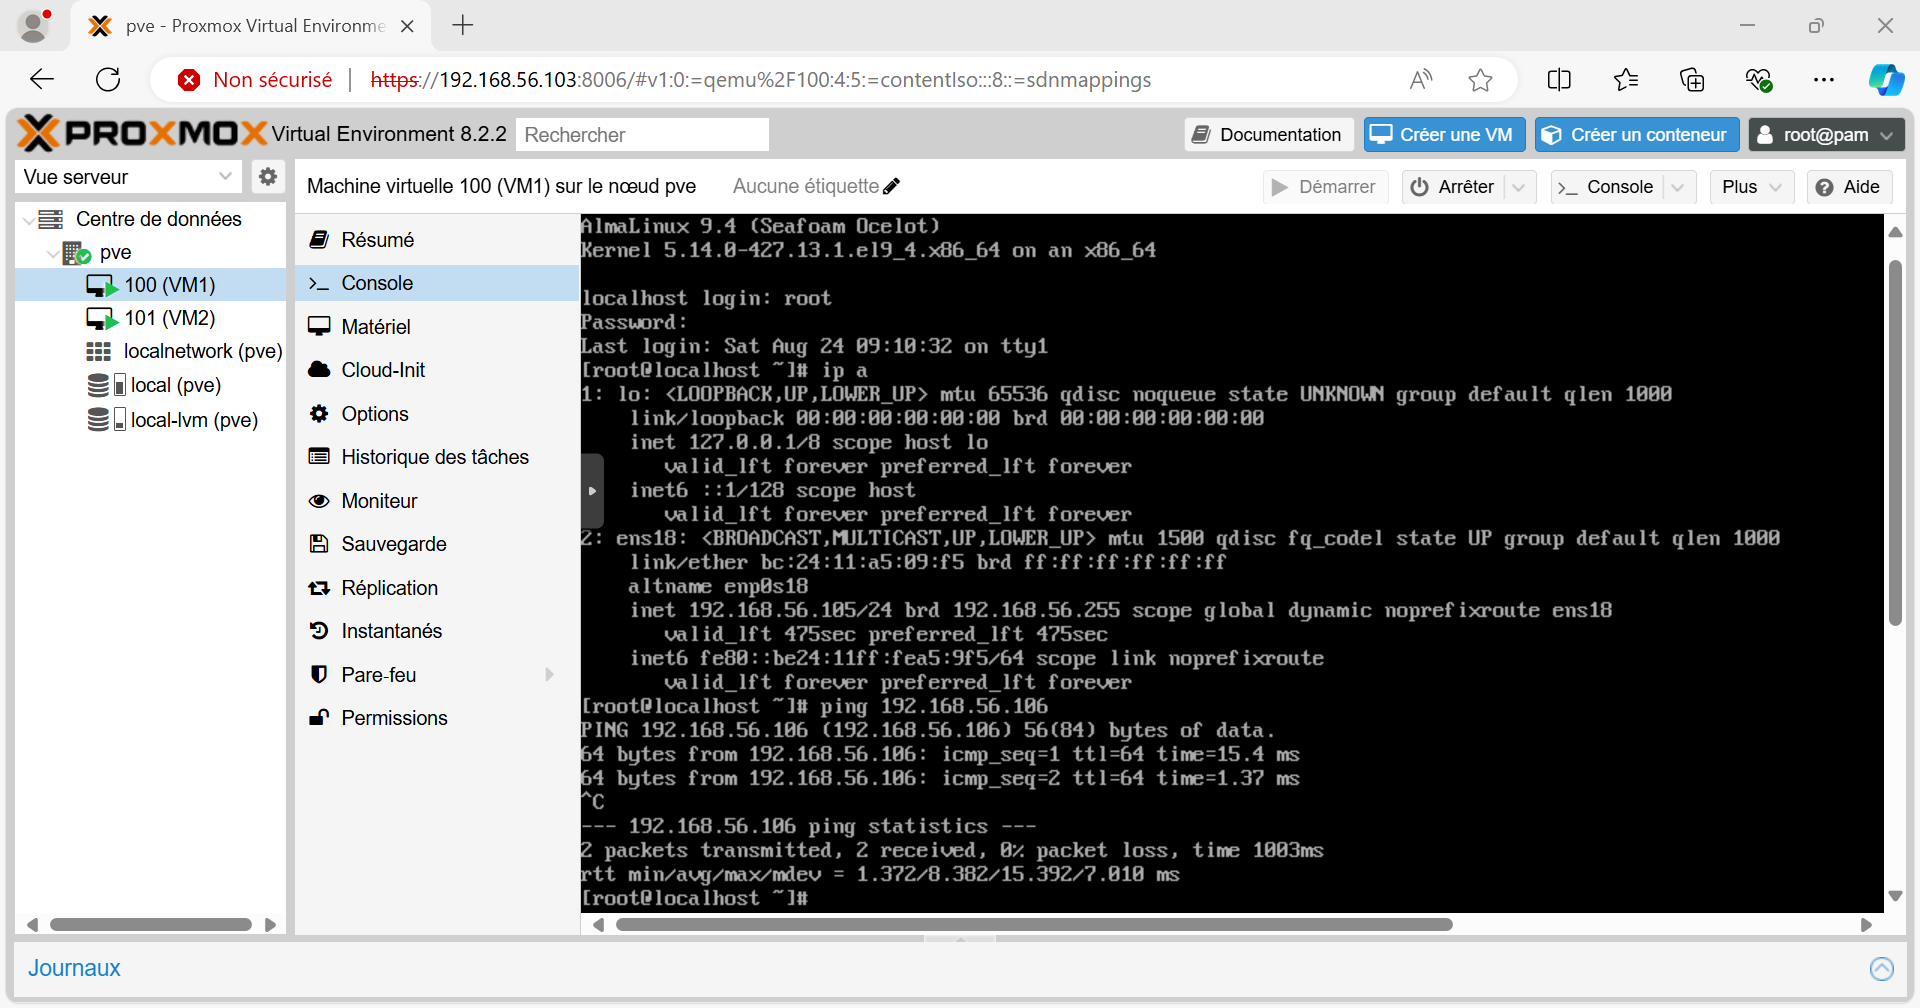1920x1008 pixels.
Task: Click Proxmox logo
Action: click(143, 133)
